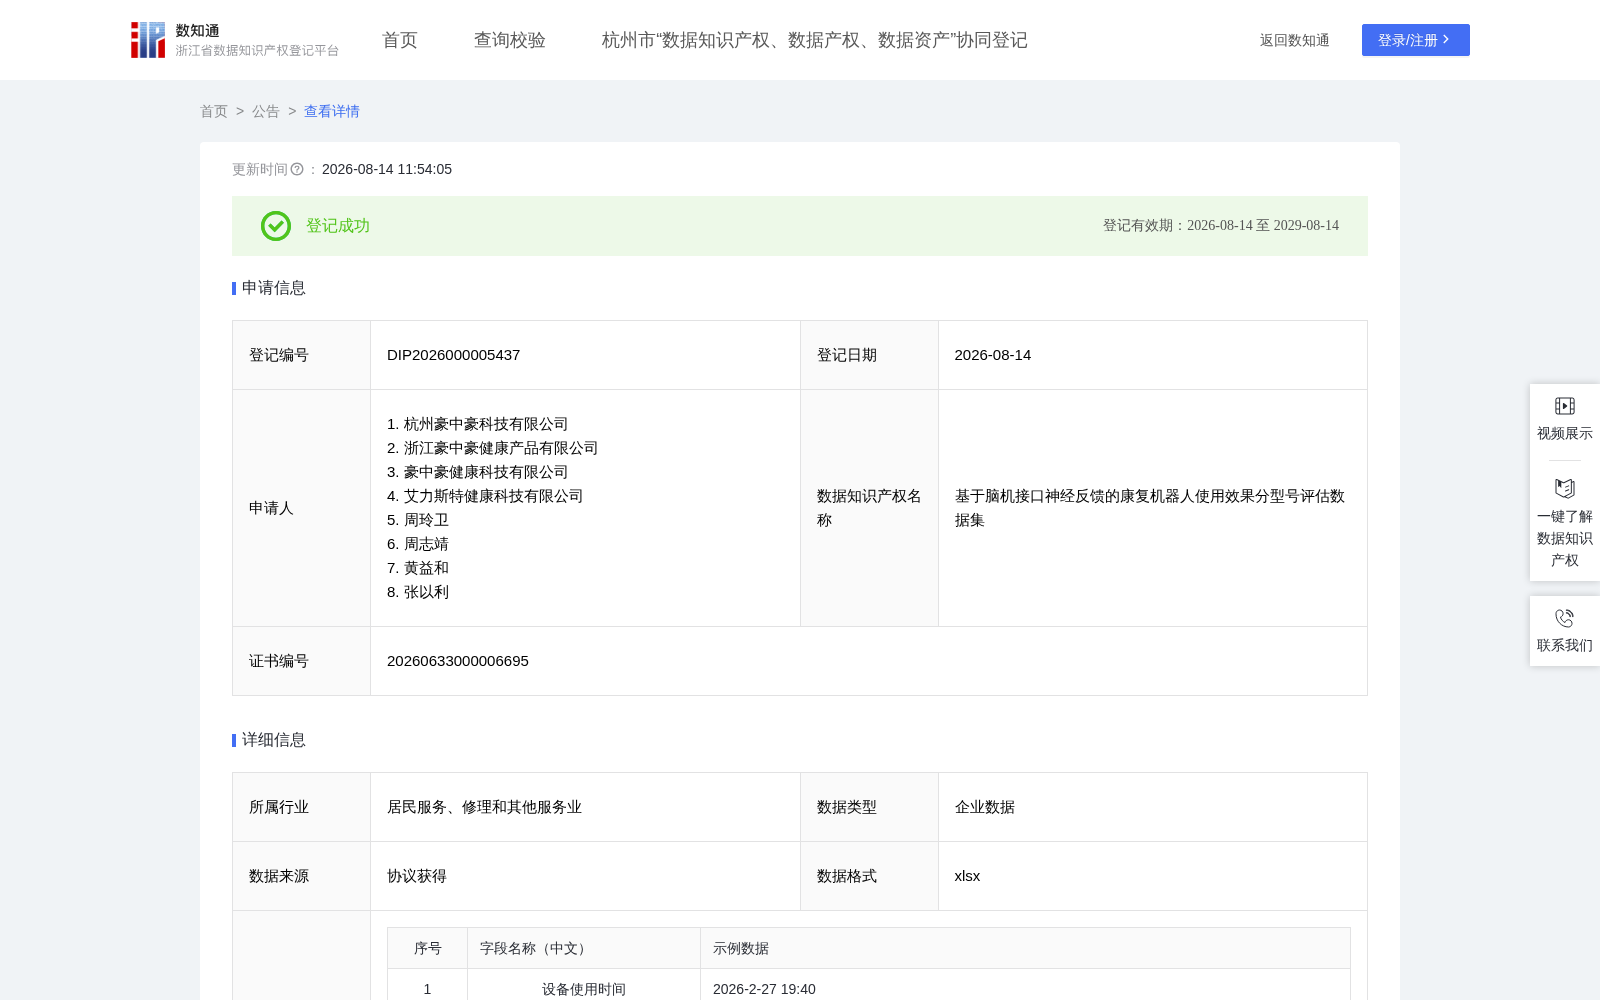This screenshot has height=1000, width=1600.
Task: Open the 视频展示 video icon
Action: click(x=1565, y=406)
